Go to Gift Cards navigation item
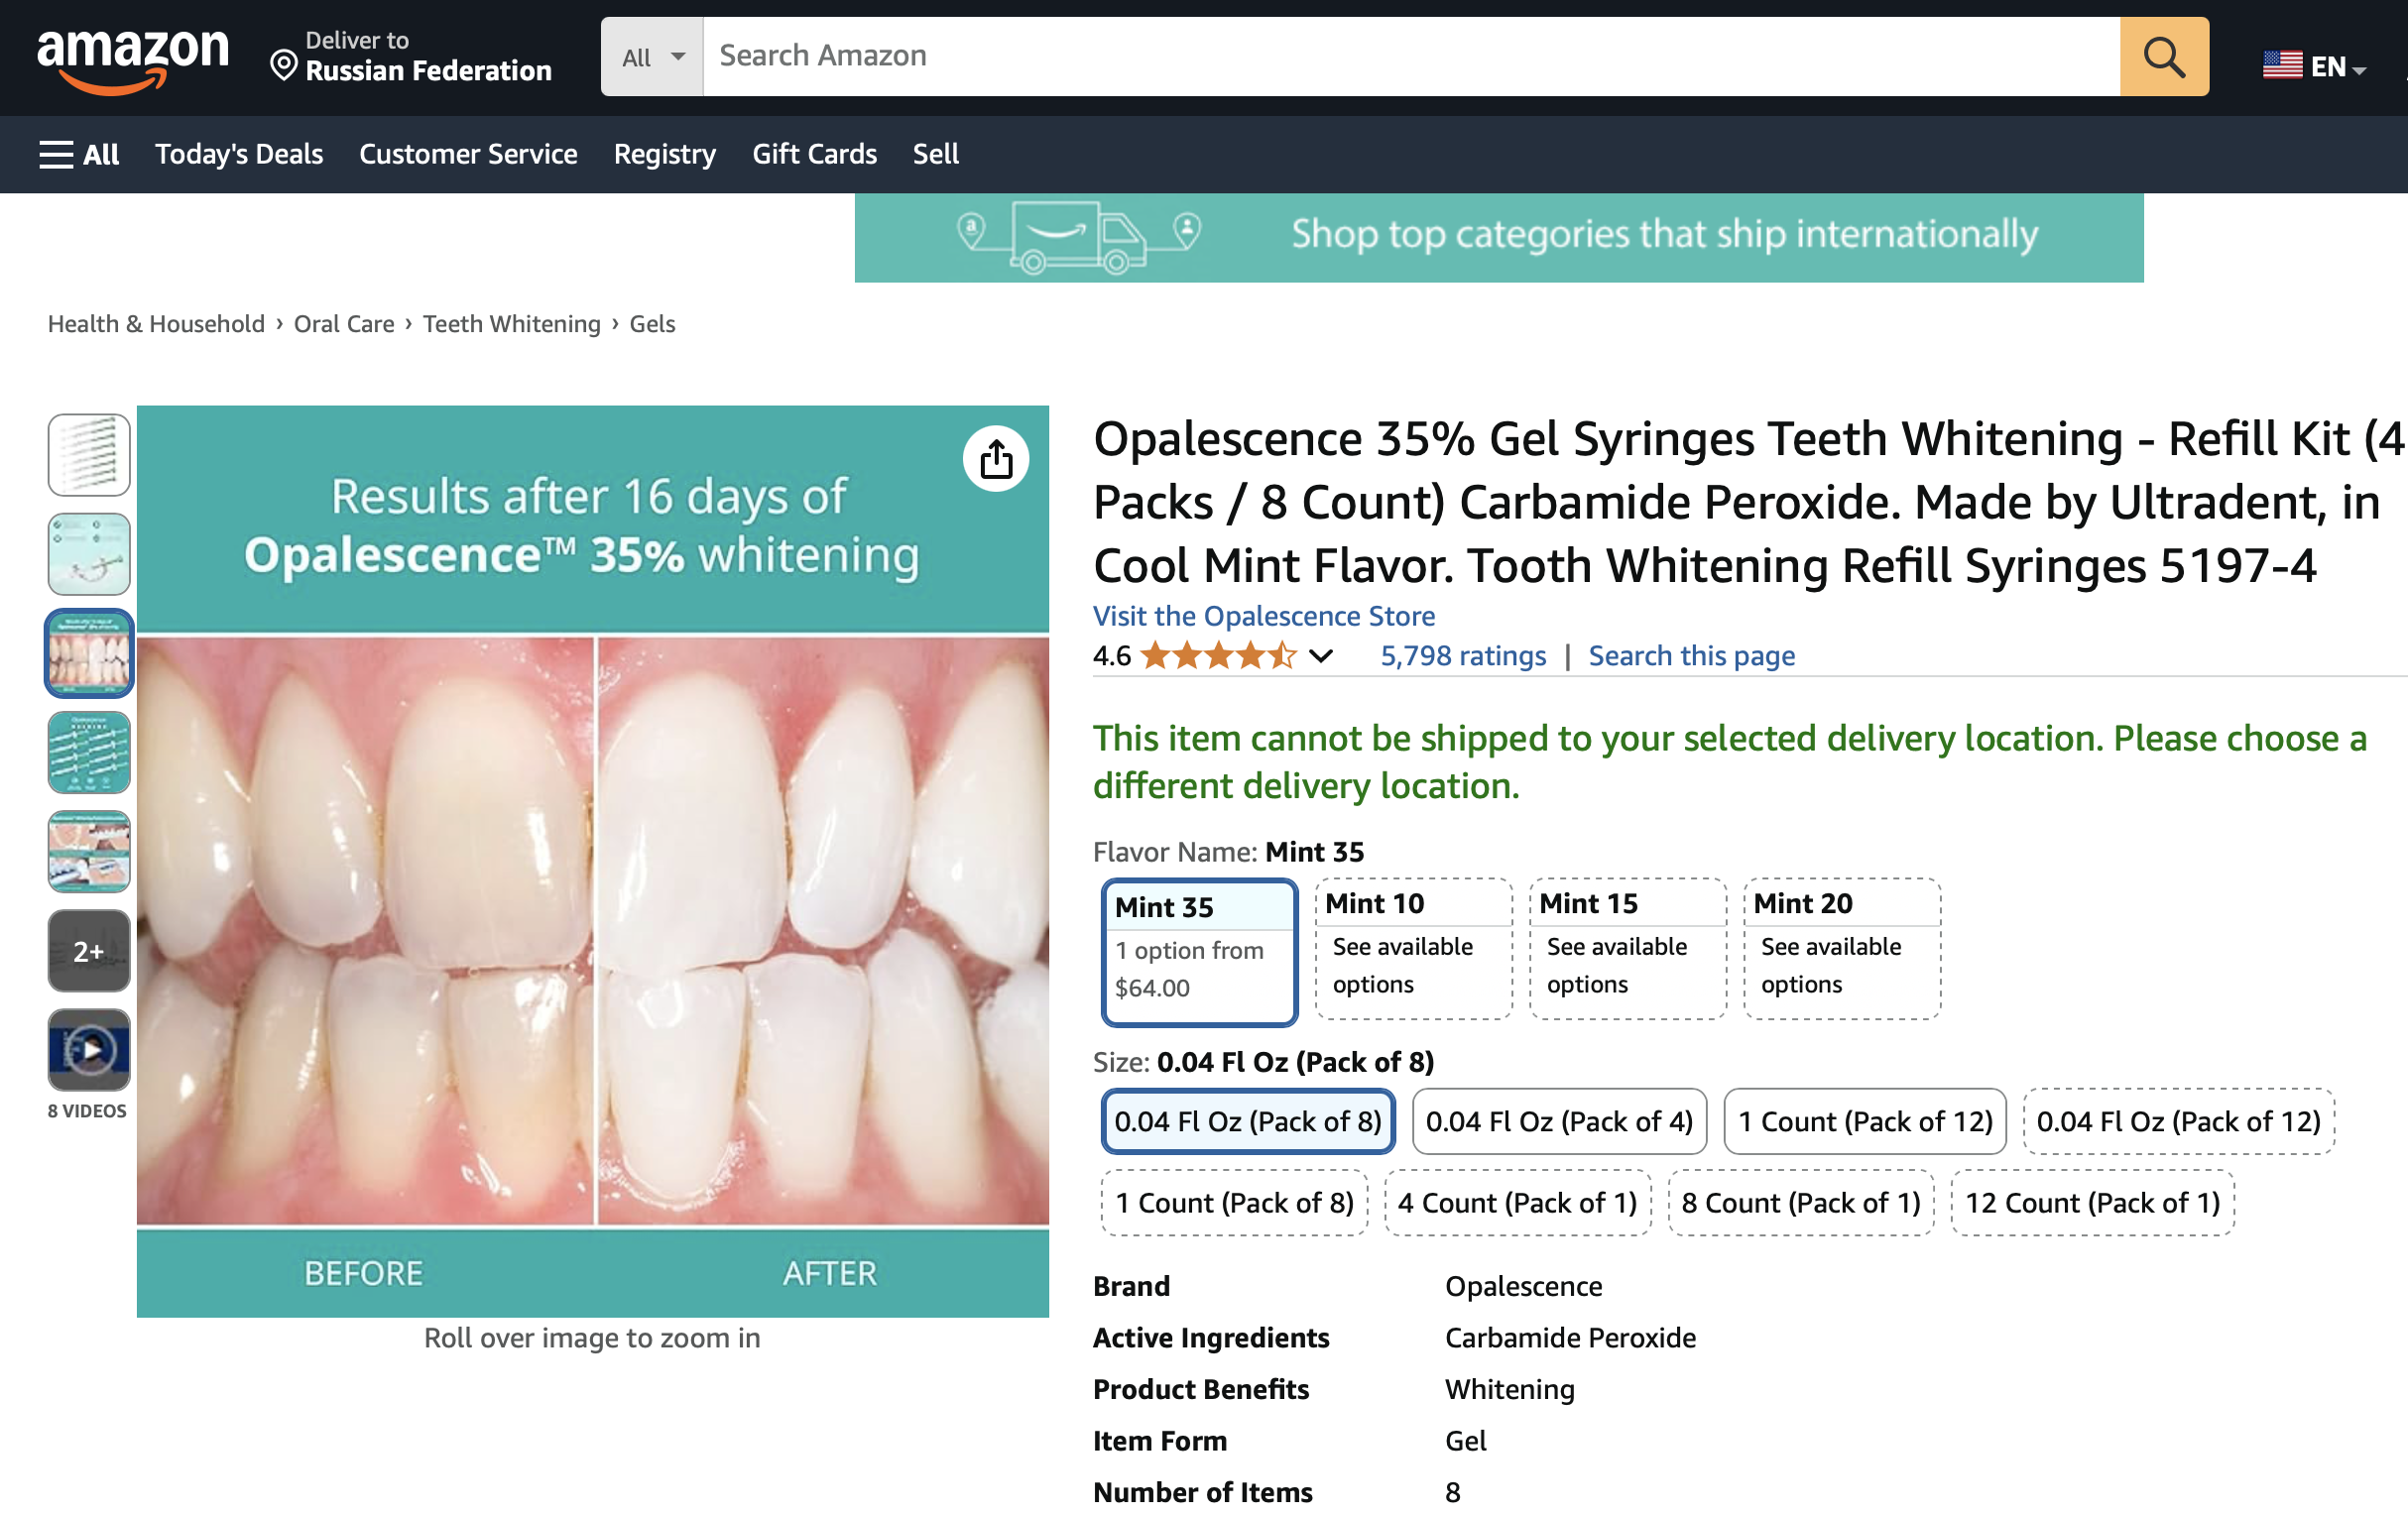 point(814,154)
